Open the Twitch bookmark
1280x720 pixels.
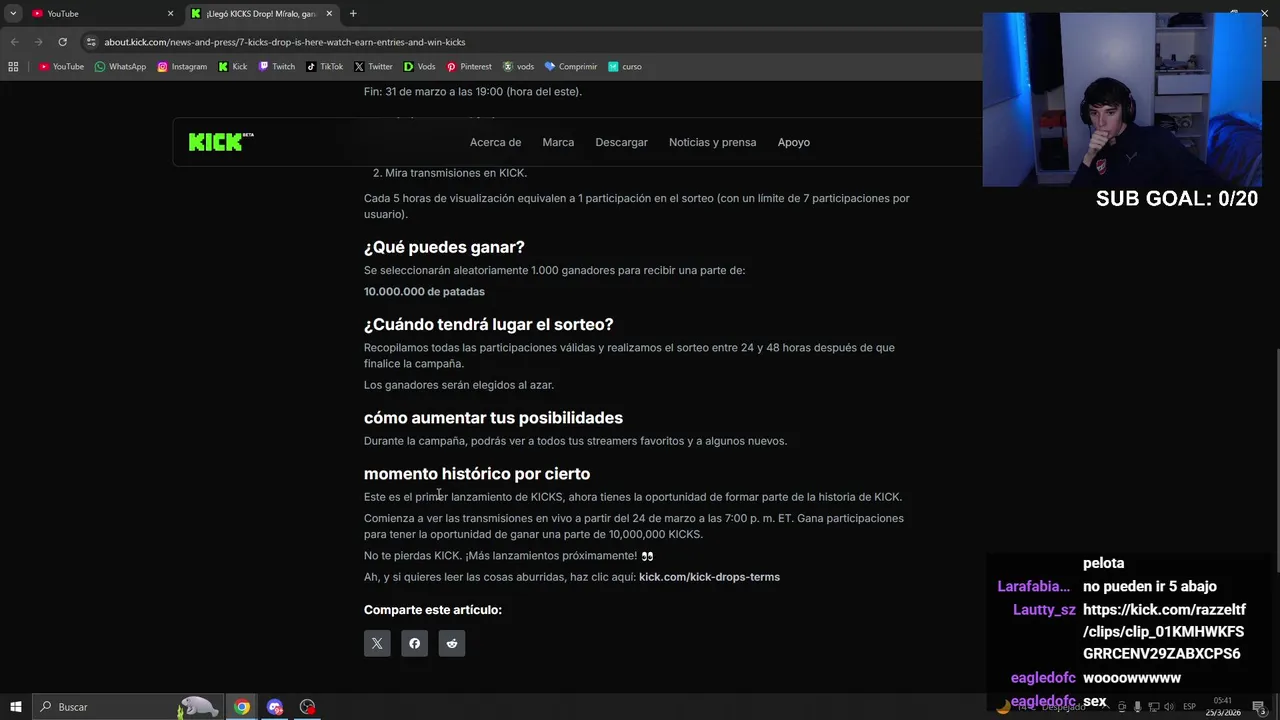pyautogui.click(x=277, y=67)
